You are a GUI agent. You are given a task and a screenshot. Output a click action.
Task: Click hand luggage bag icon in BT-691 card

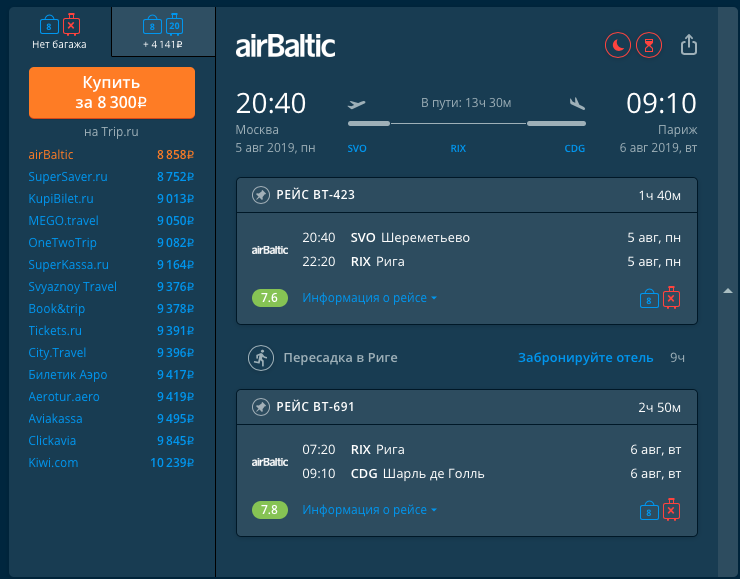(649, 511)
